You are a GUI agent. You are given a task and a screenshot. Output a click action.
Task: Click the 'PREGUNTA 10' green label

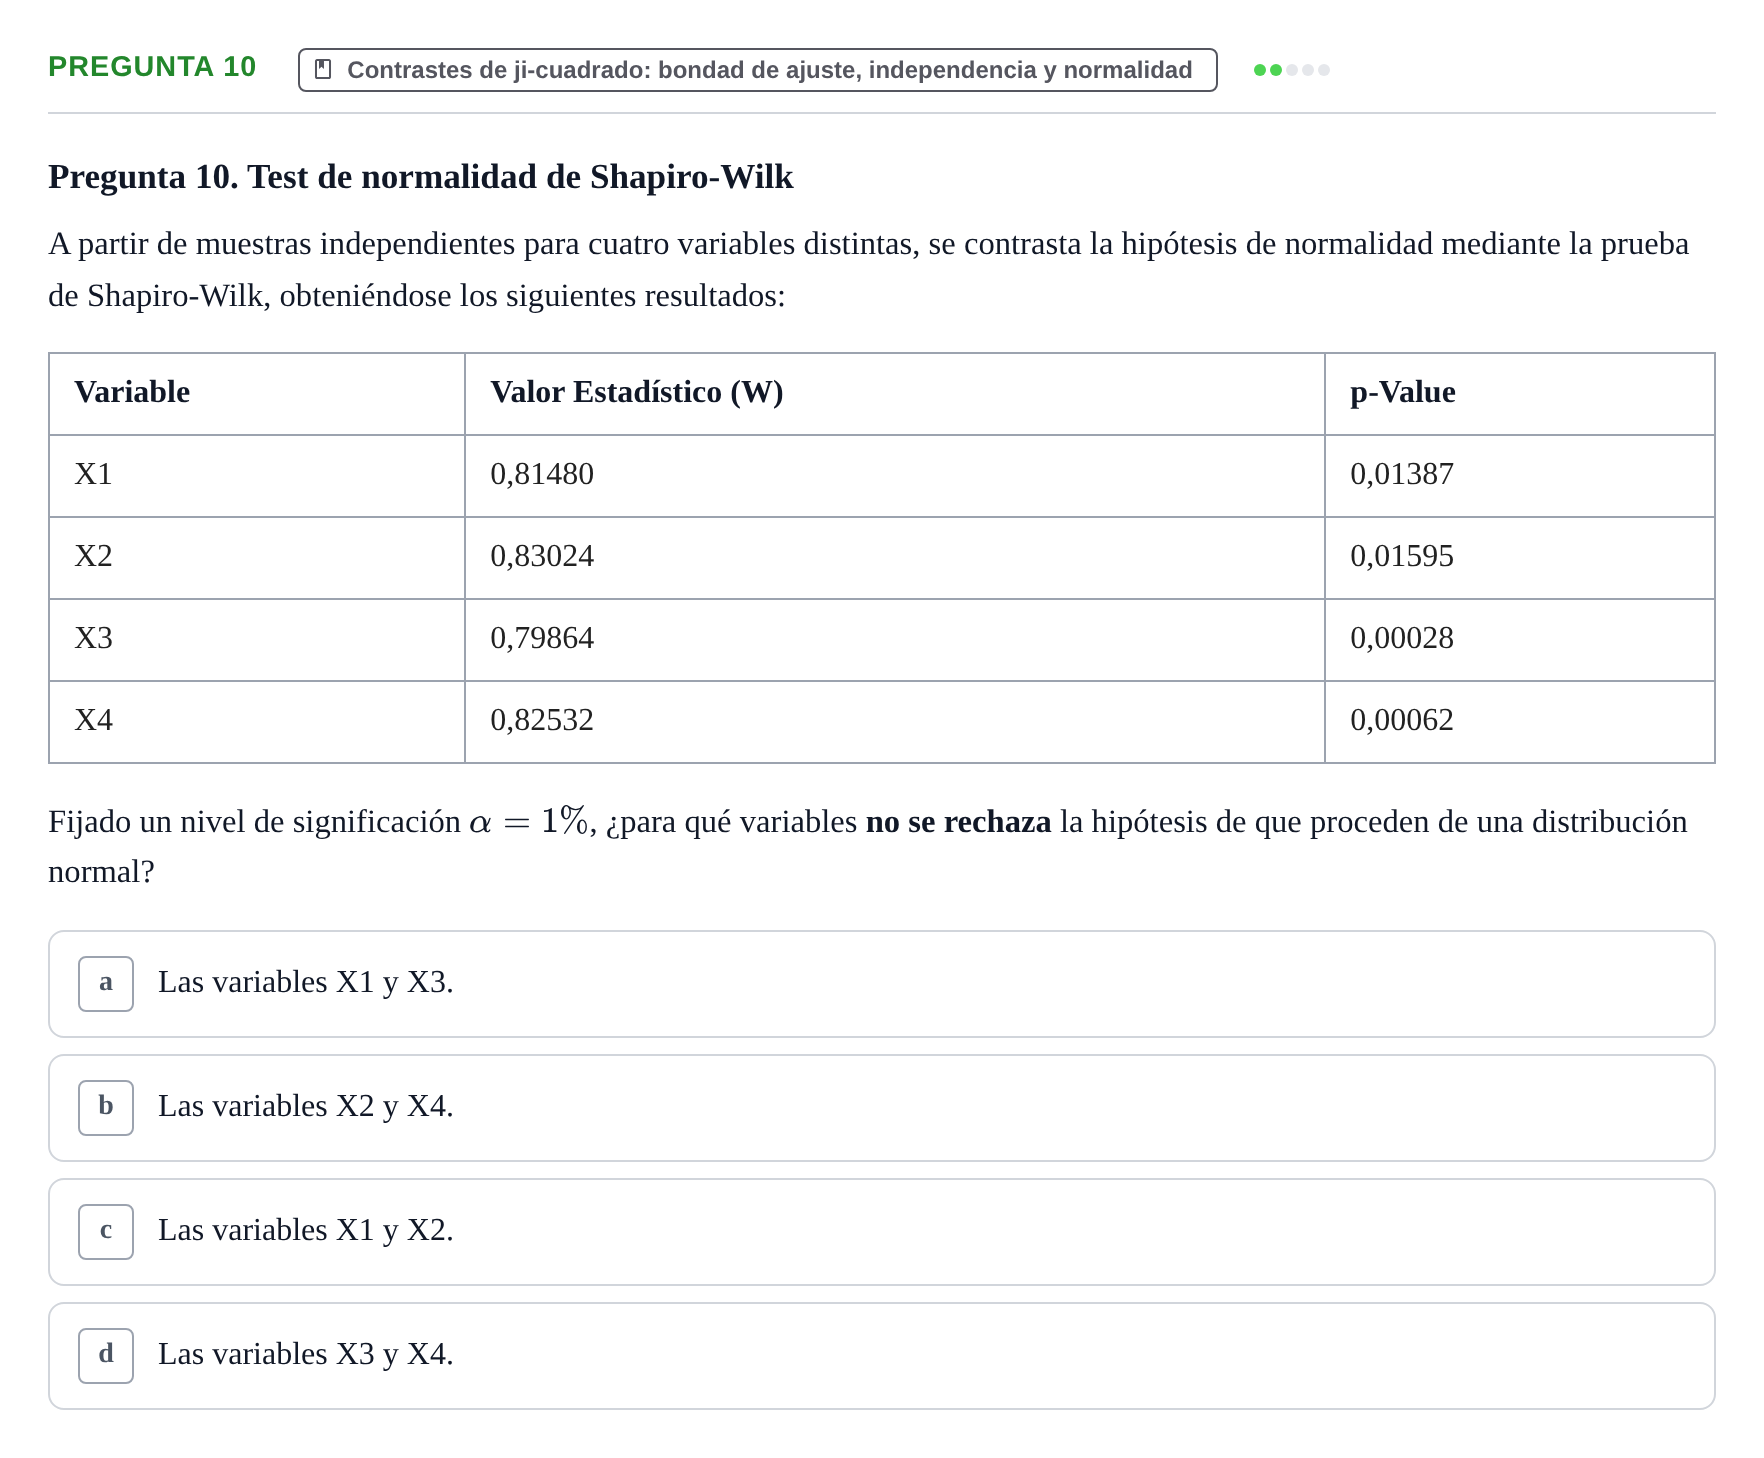coord(152,66)
